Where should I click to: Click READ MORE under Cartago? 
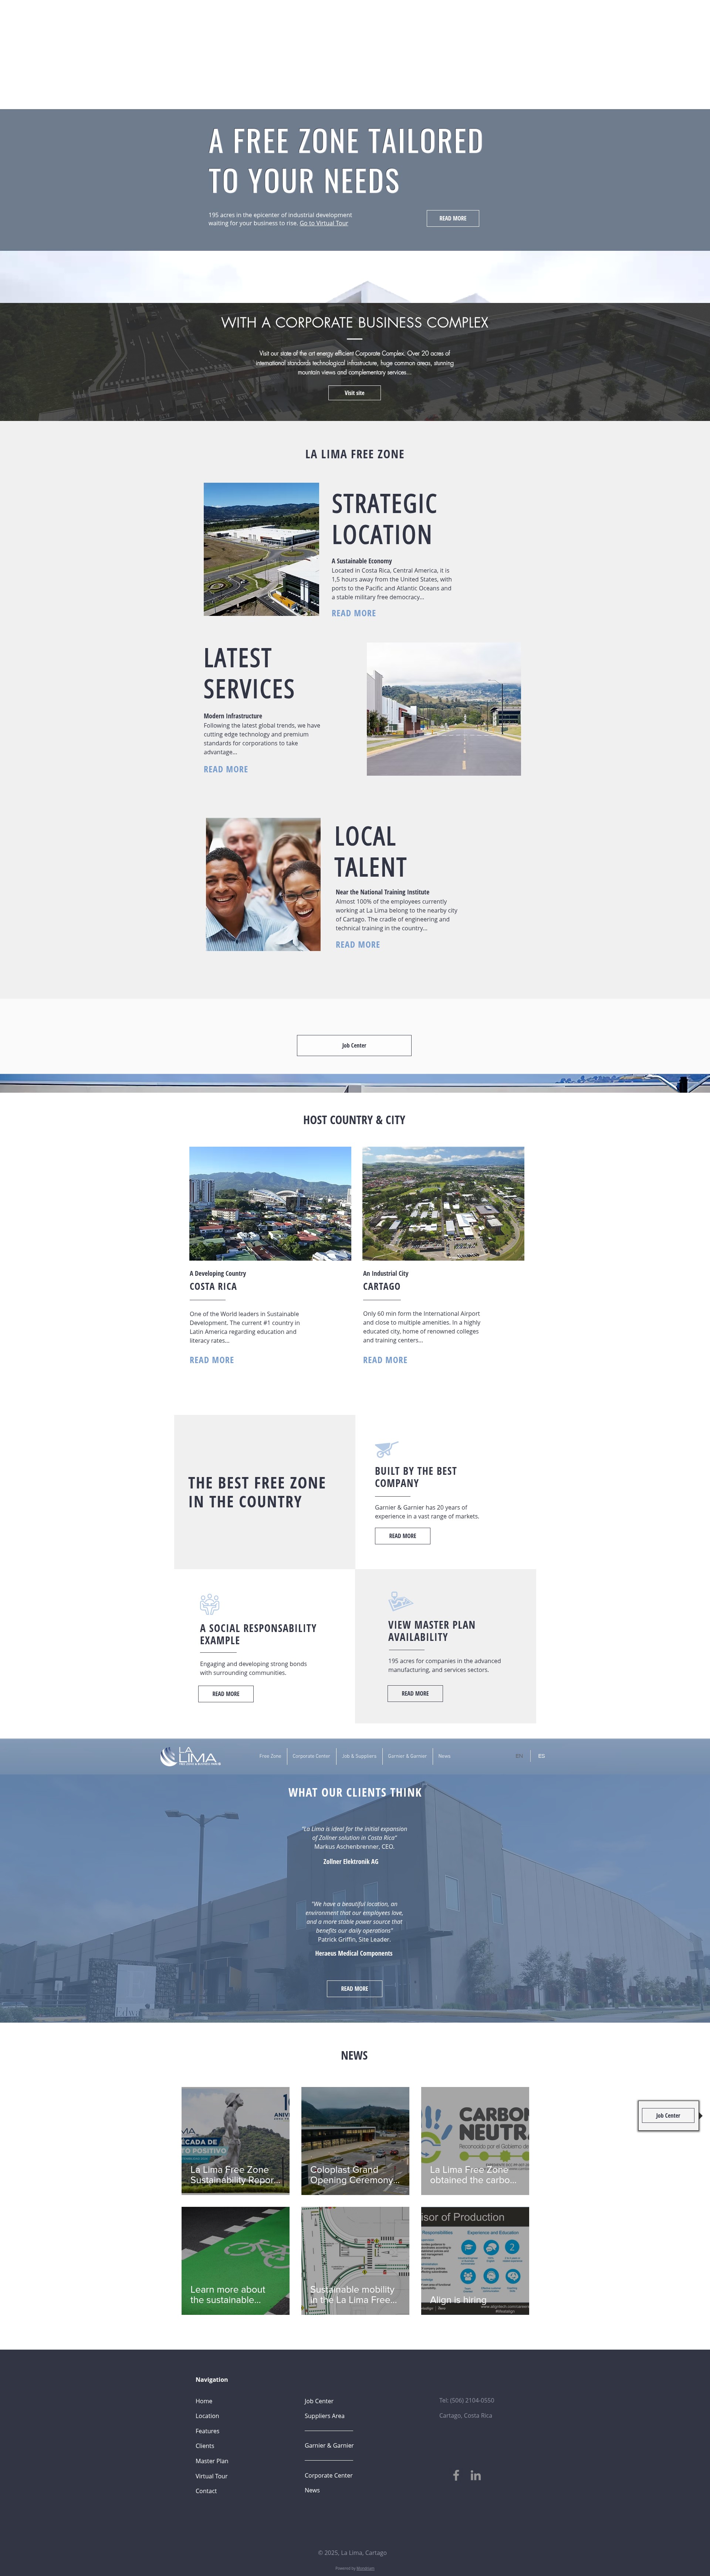pyautogui.click(x=385, y=1360)
